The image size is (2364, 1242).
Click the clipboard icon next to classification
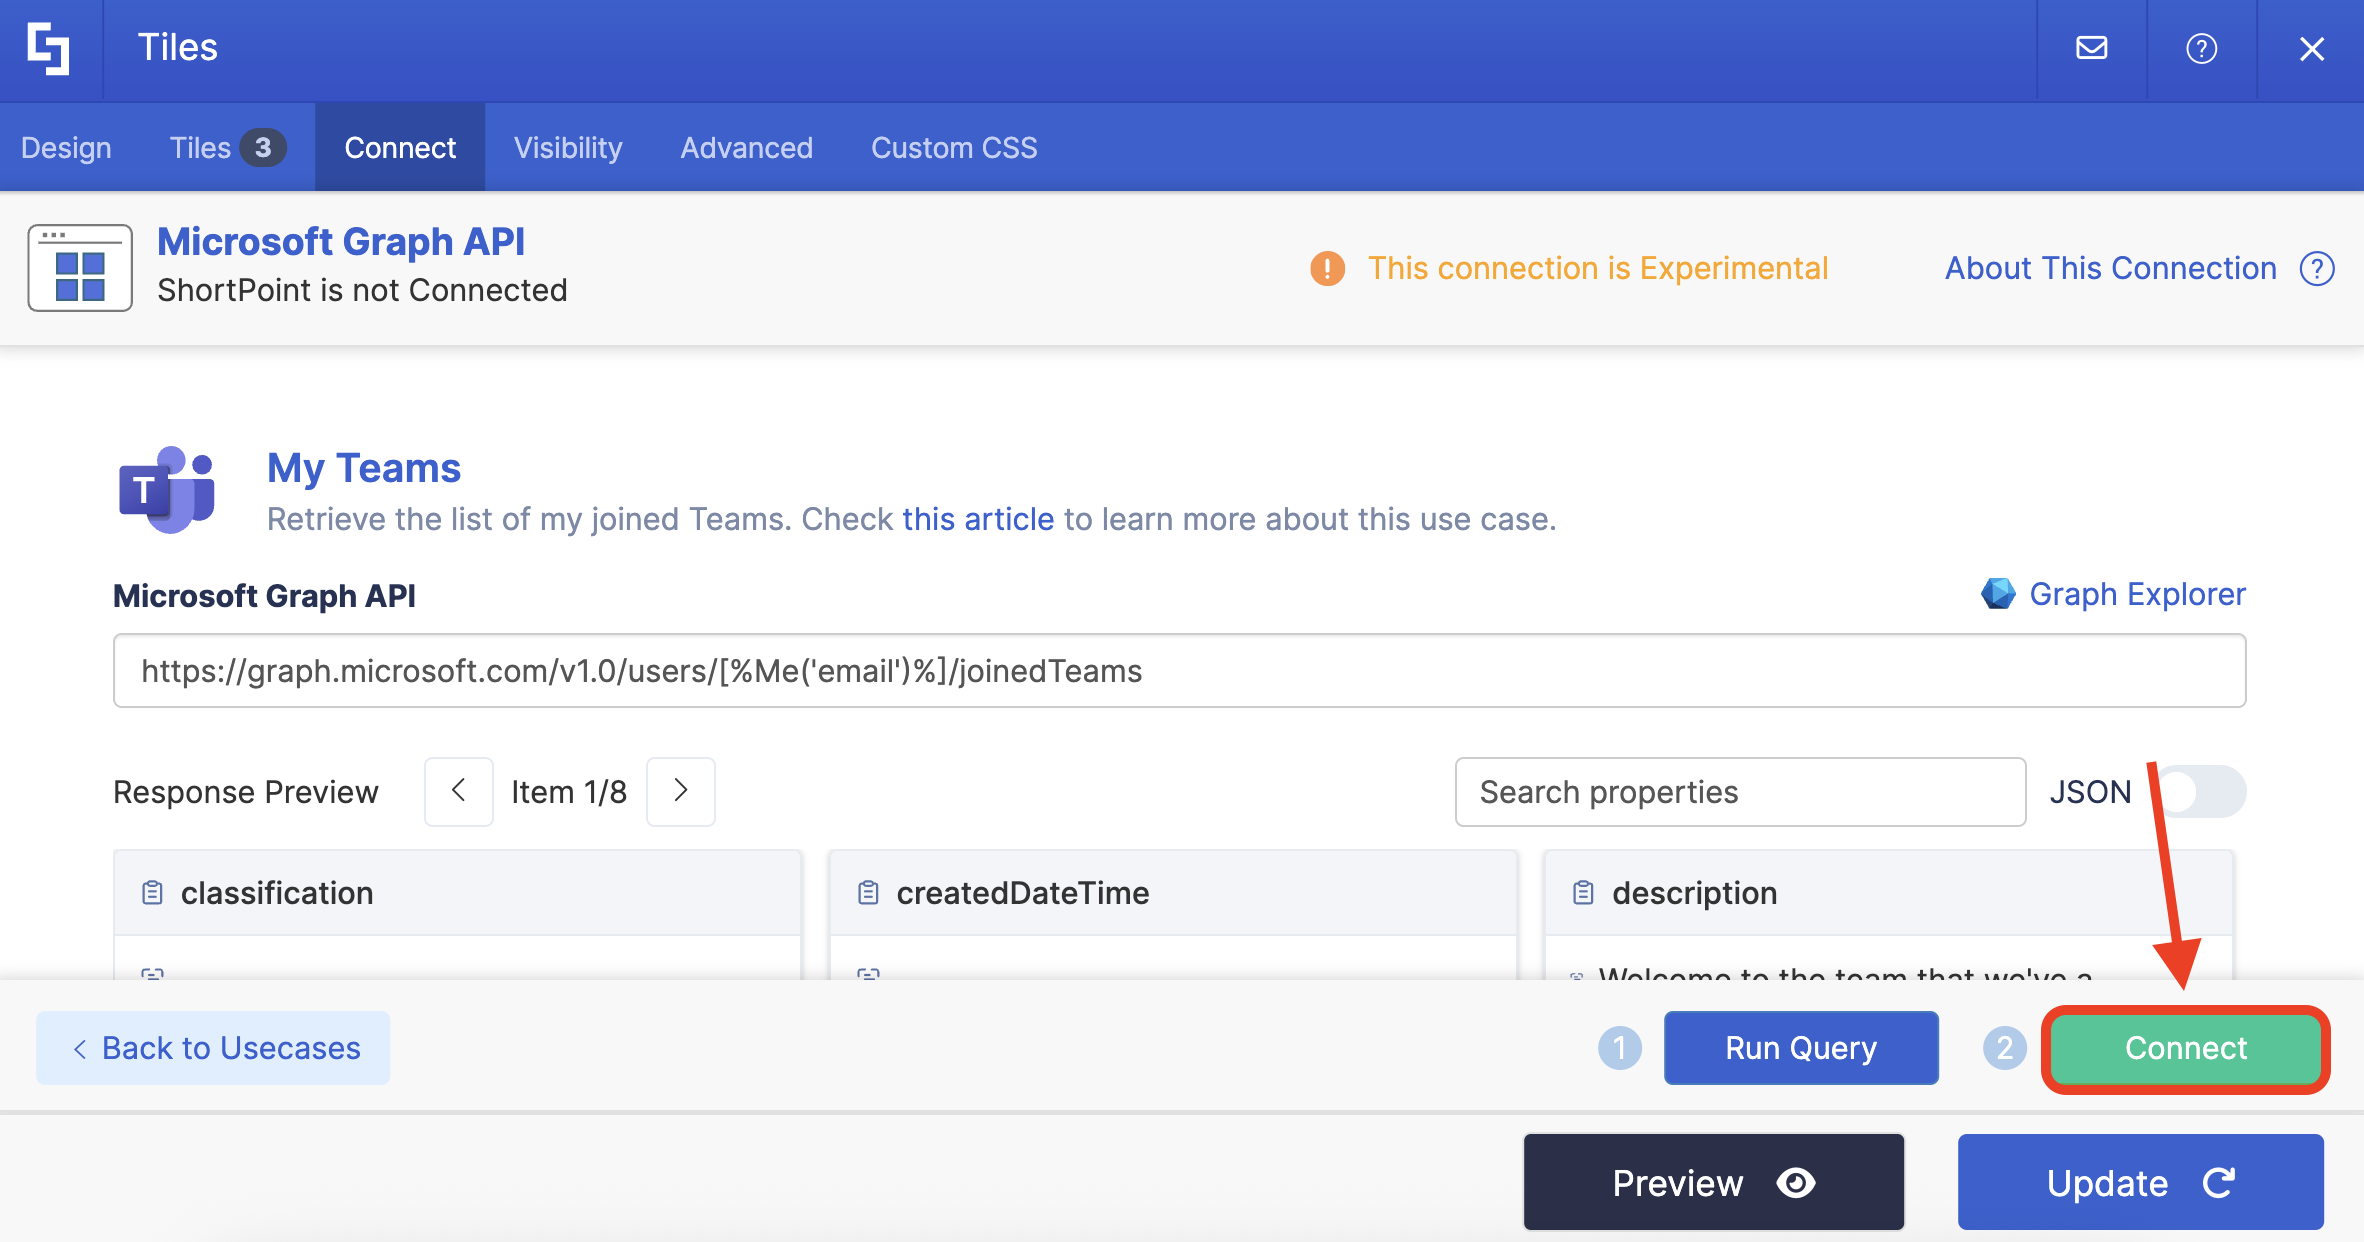coord(152,892)
